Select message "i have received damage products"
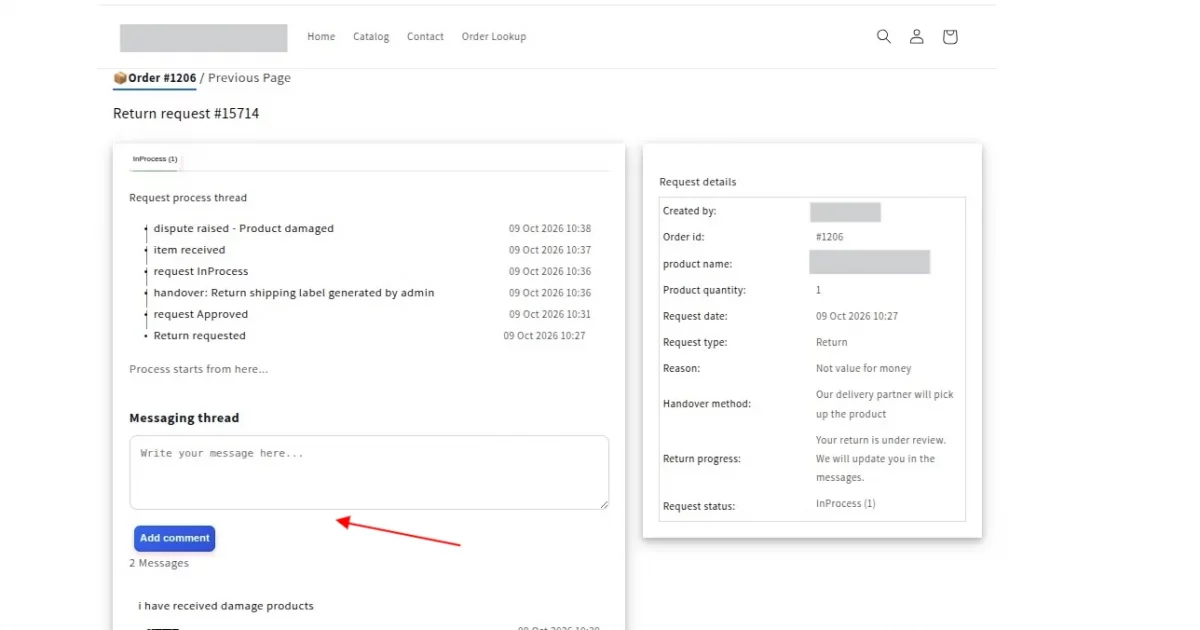Viewport: 1200px width, 630px height. (x=226, y=606)
